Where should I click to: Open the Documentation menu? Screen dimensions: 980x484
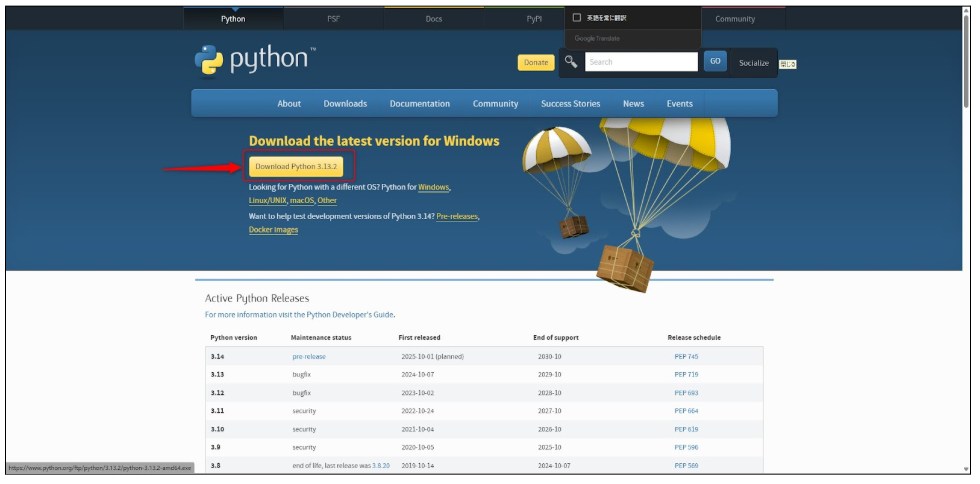coord(419,104)
